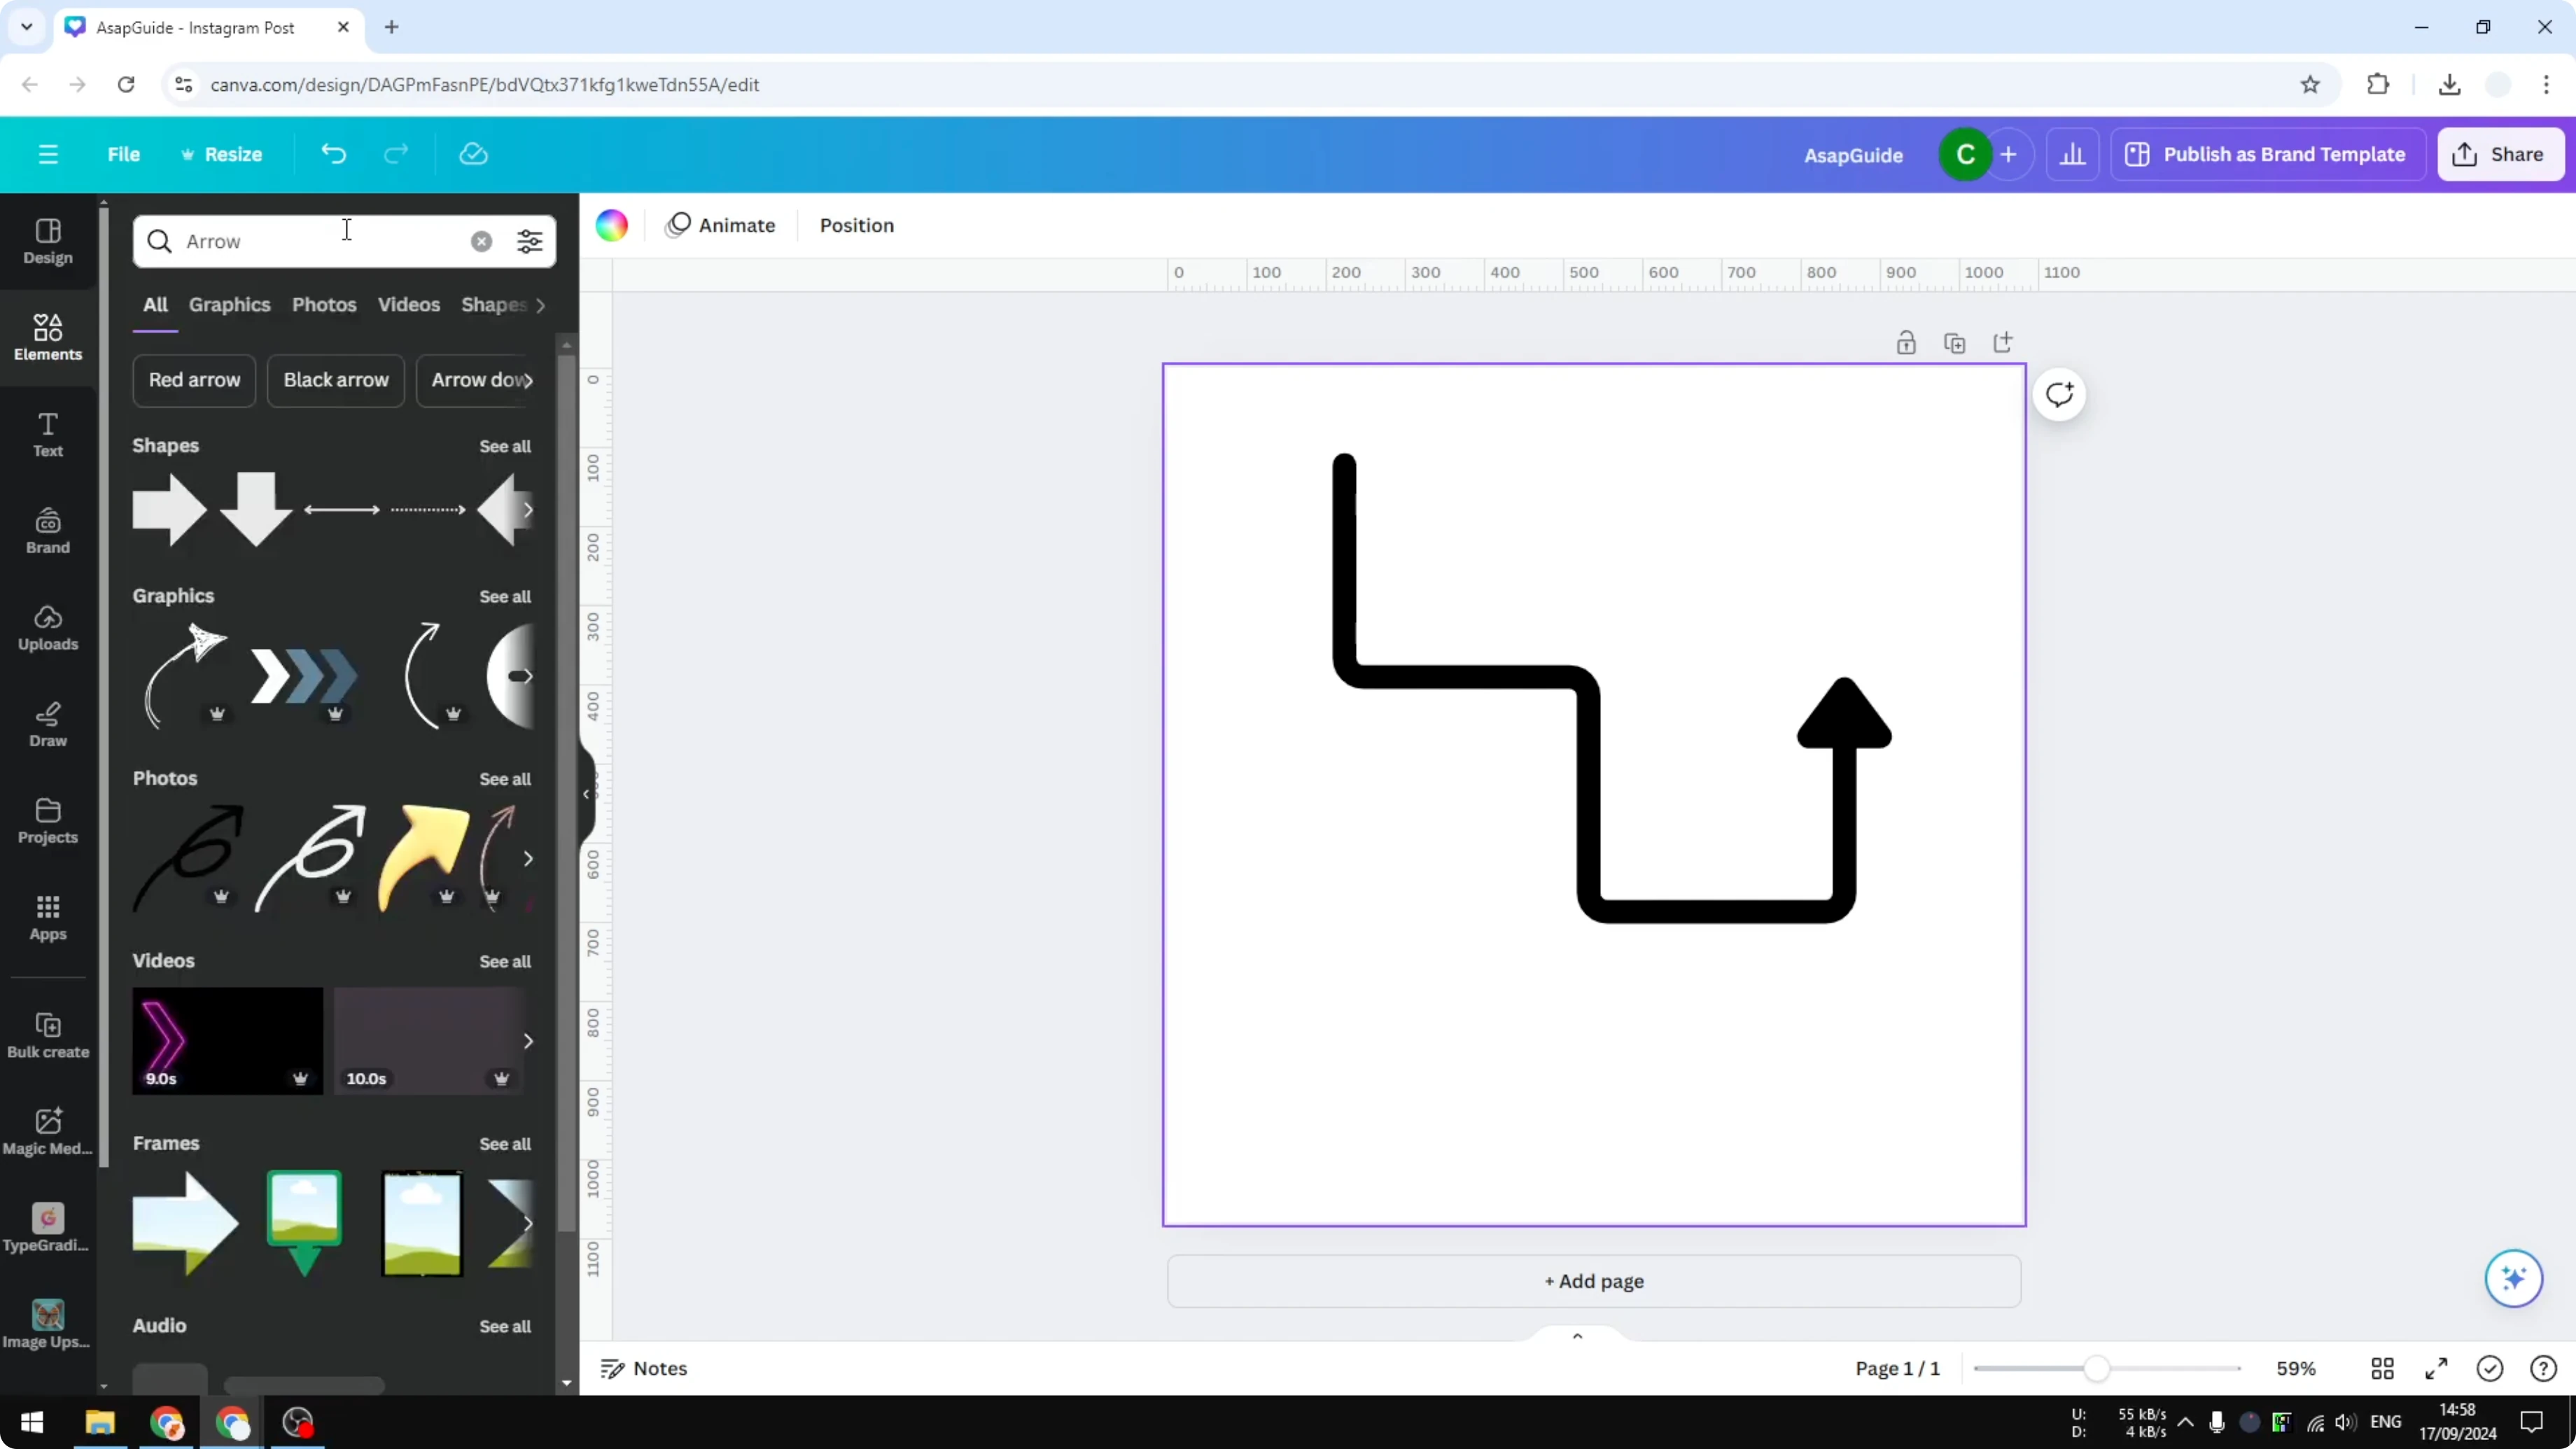Click Publish as Brand Template

2267,154
